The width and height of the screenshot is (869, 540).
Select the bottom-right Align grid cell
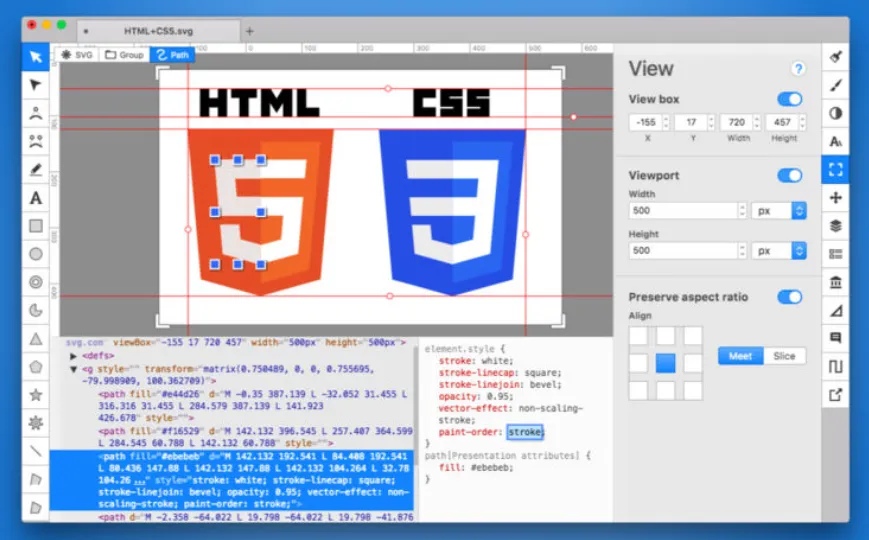coord(693,390)
